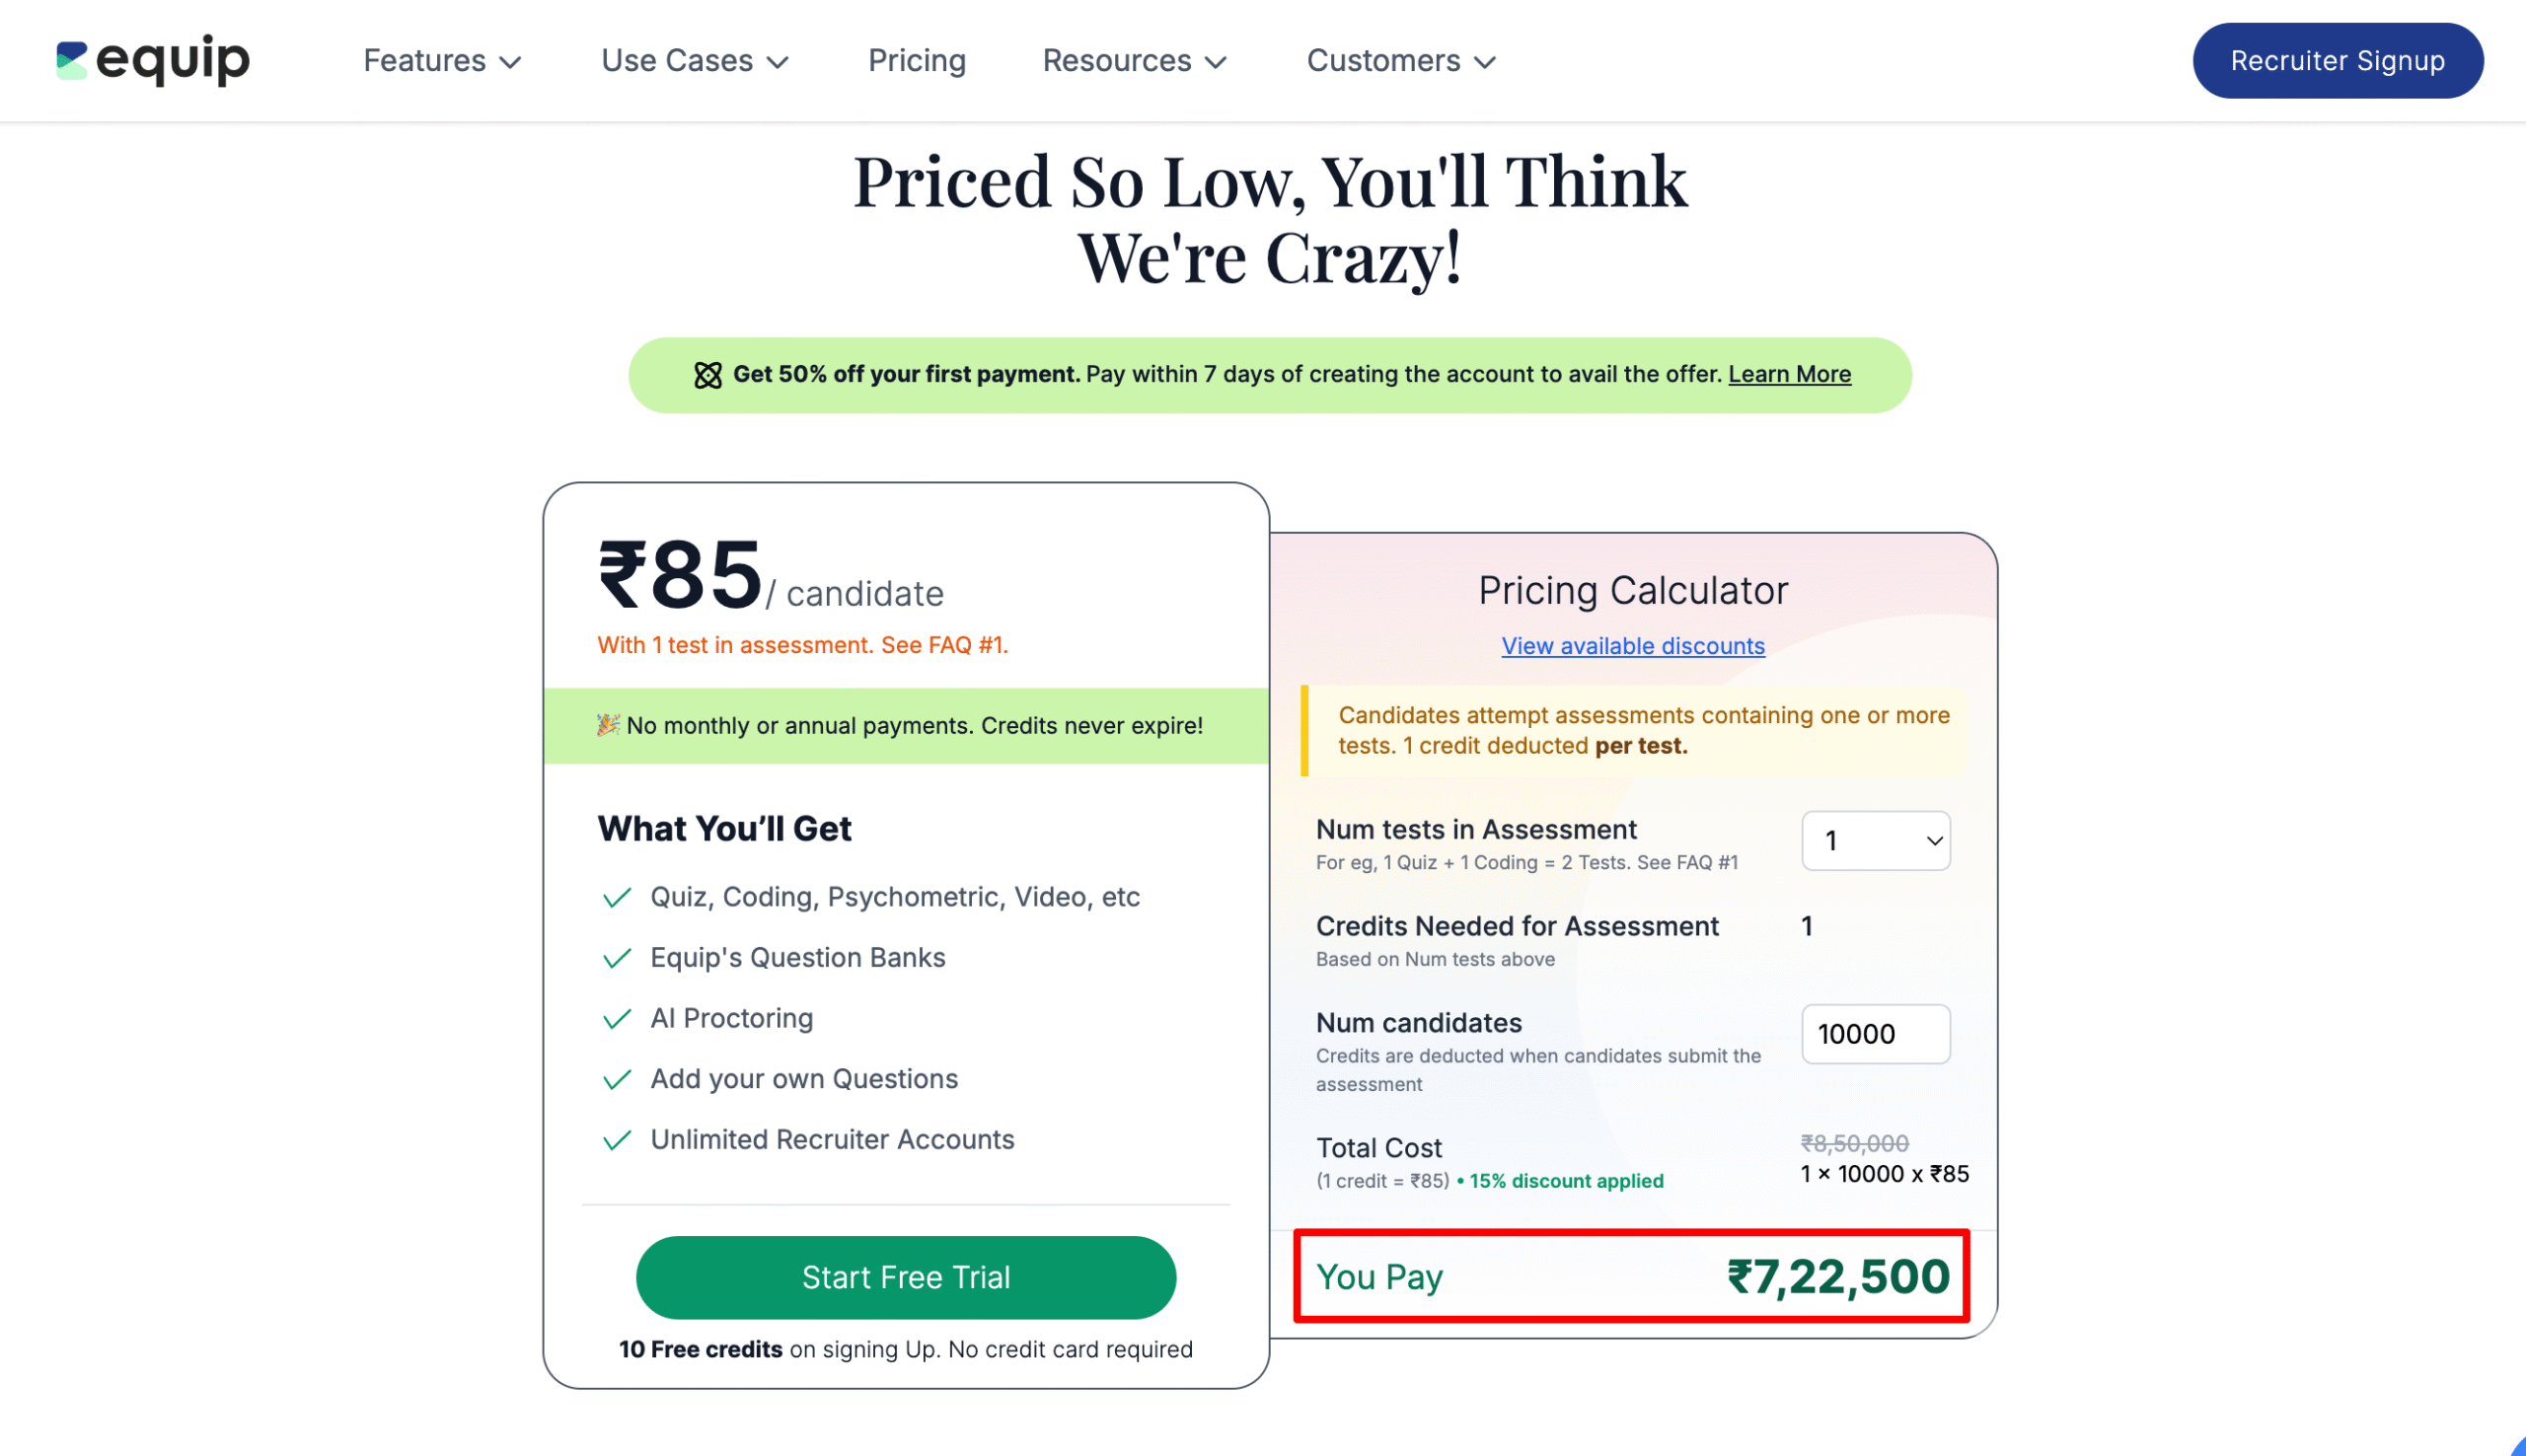Expand the Features dropdown
Screen dimensions: 2526x1456
pyautogui.click(x=442, y=60)
